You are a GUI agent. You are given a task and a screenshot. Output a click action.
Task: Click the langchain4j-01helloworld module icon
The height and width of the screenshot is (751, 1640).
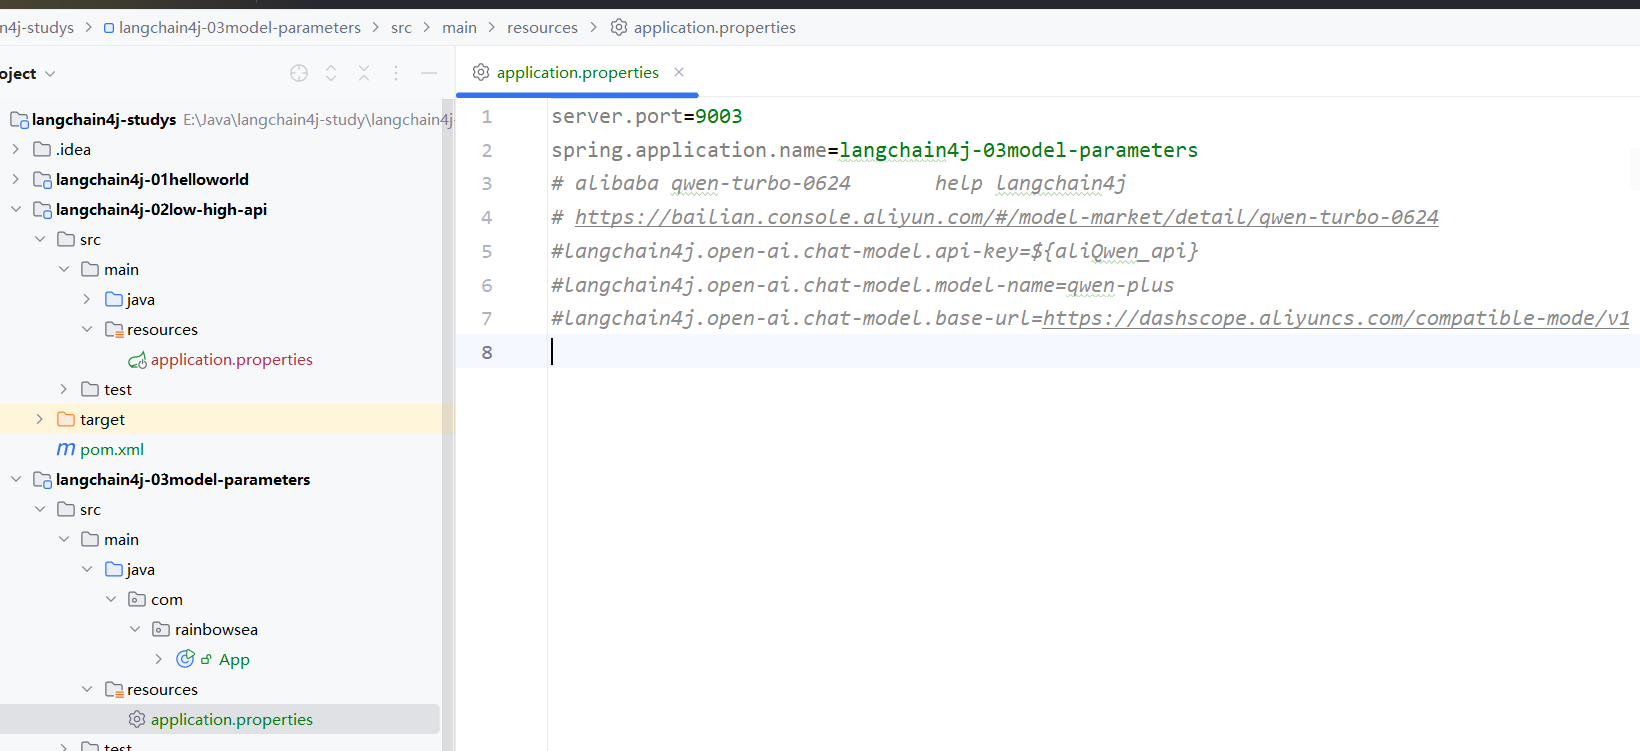42,180
